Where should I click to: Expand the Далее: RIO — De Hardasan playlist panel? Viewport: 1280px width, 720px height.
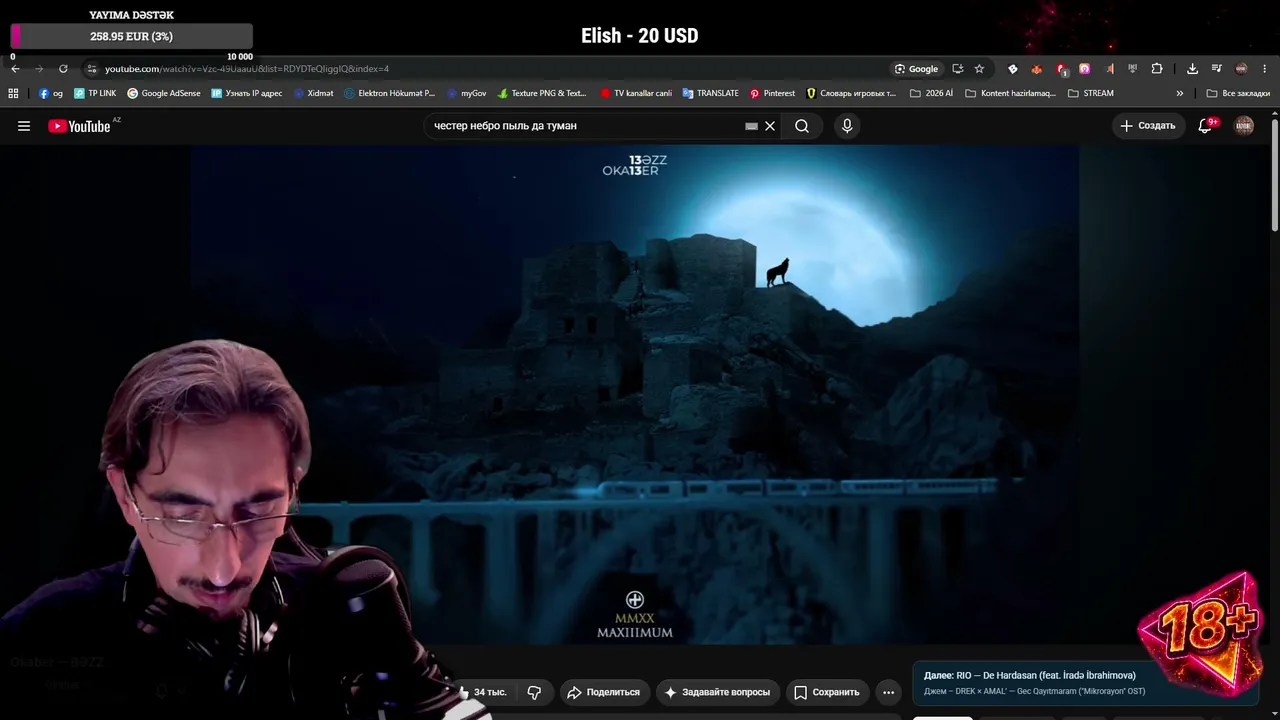[x=1086, y=682]
